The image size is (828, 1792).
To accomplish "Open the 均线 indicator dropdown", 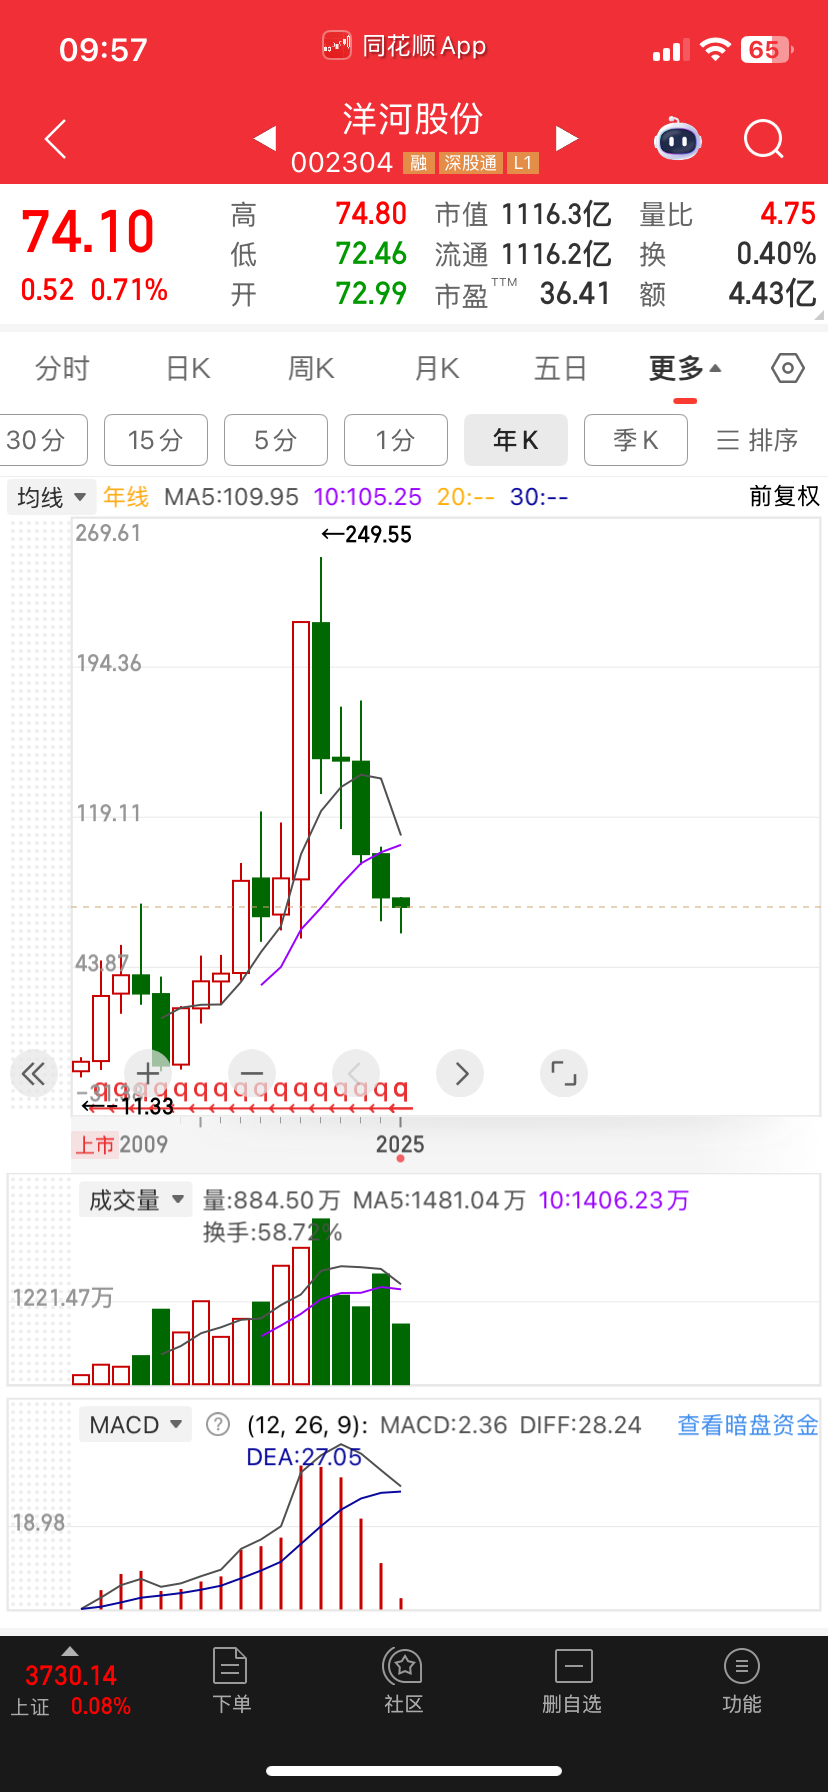I will pyautogui.click(x=51, y=497).
